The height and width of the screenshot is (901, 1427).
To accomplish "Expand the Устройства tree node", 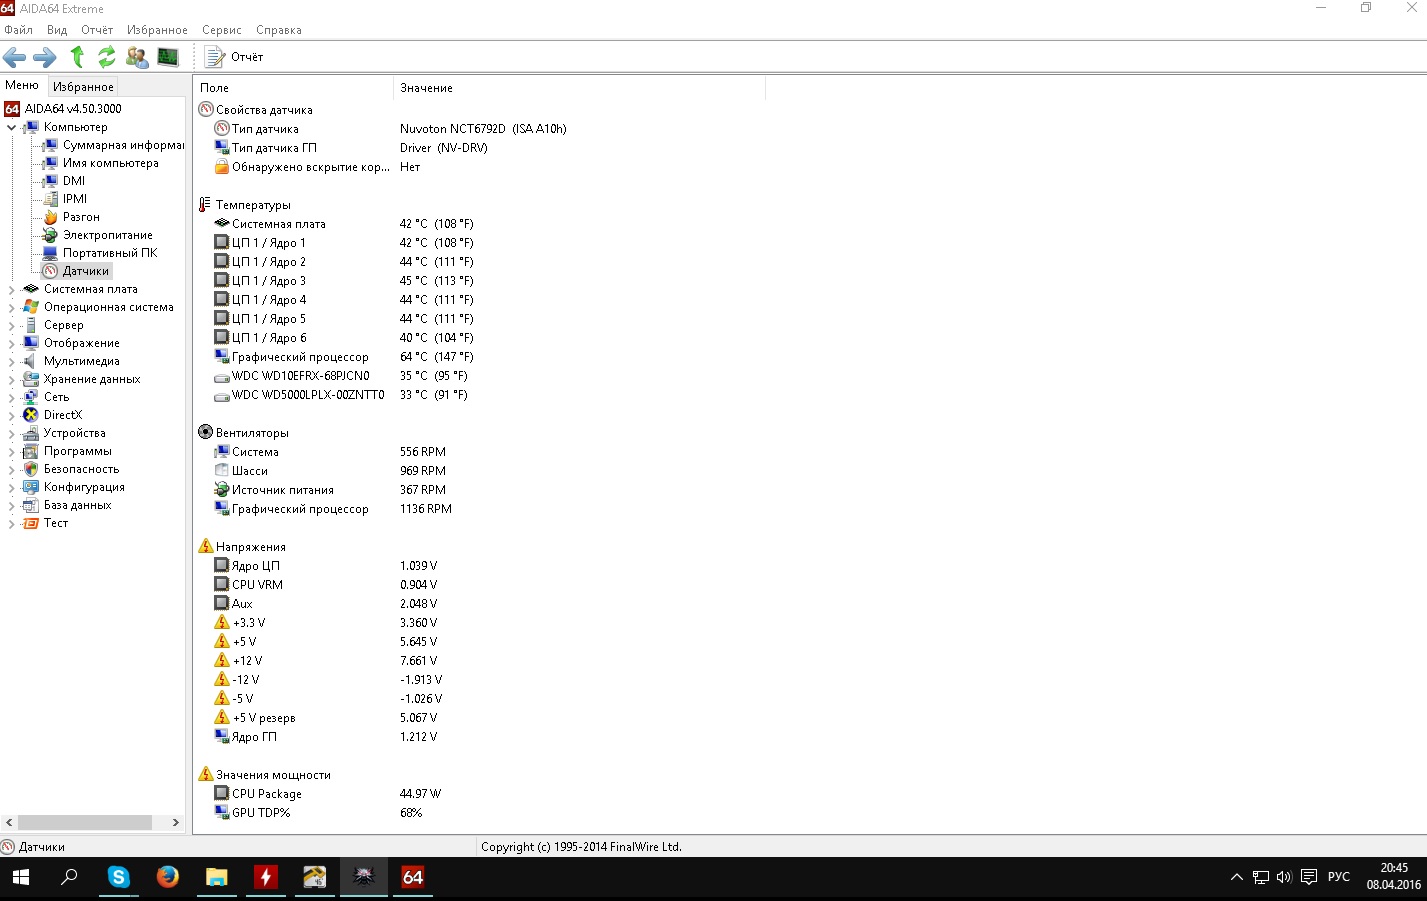I will click(11, 433).
